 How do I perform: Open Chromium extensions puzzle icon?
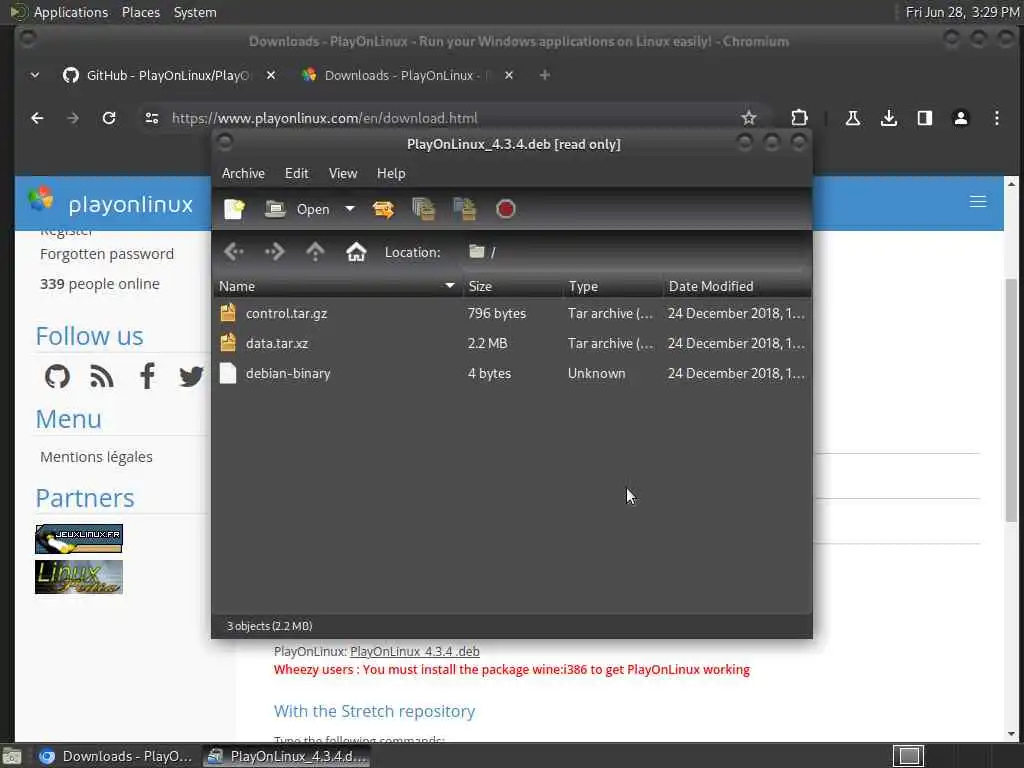point(799,118)
